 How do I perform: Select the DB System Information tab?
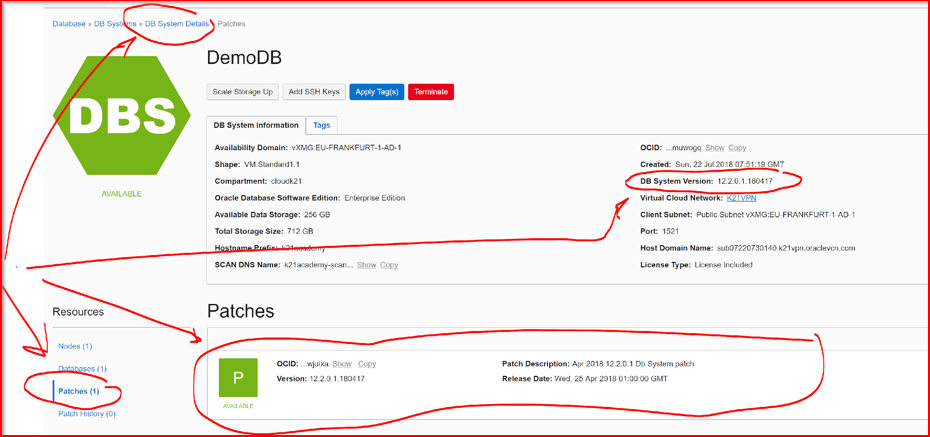(256, 126)
